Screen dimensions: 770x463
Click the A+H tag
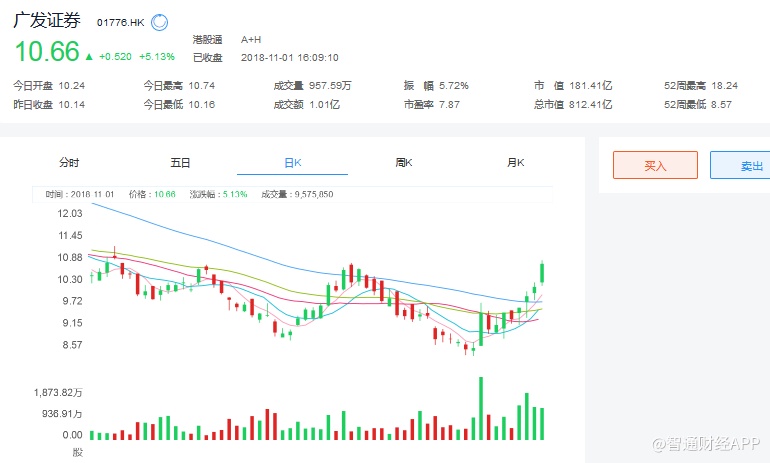point(252,39)
